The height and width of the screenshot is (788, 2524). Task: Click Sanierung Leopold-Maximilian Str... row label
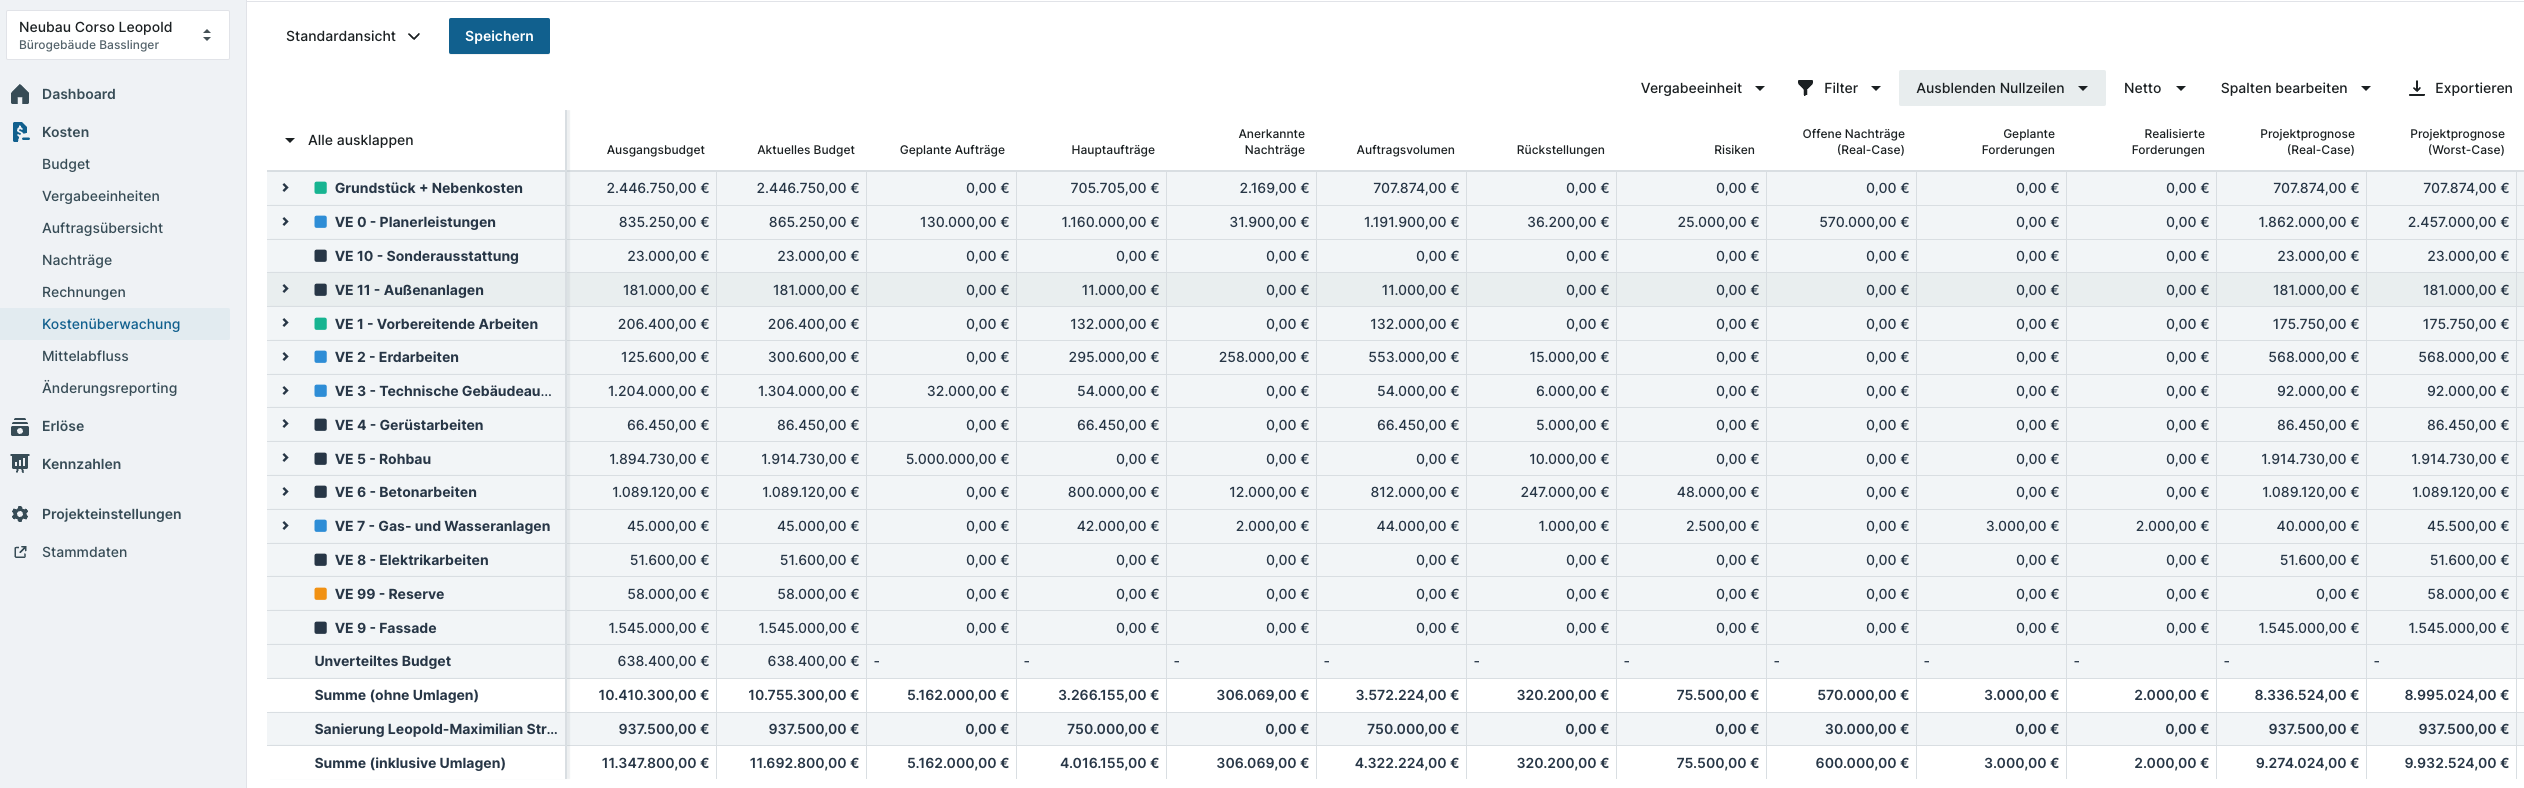coord(436,729)
